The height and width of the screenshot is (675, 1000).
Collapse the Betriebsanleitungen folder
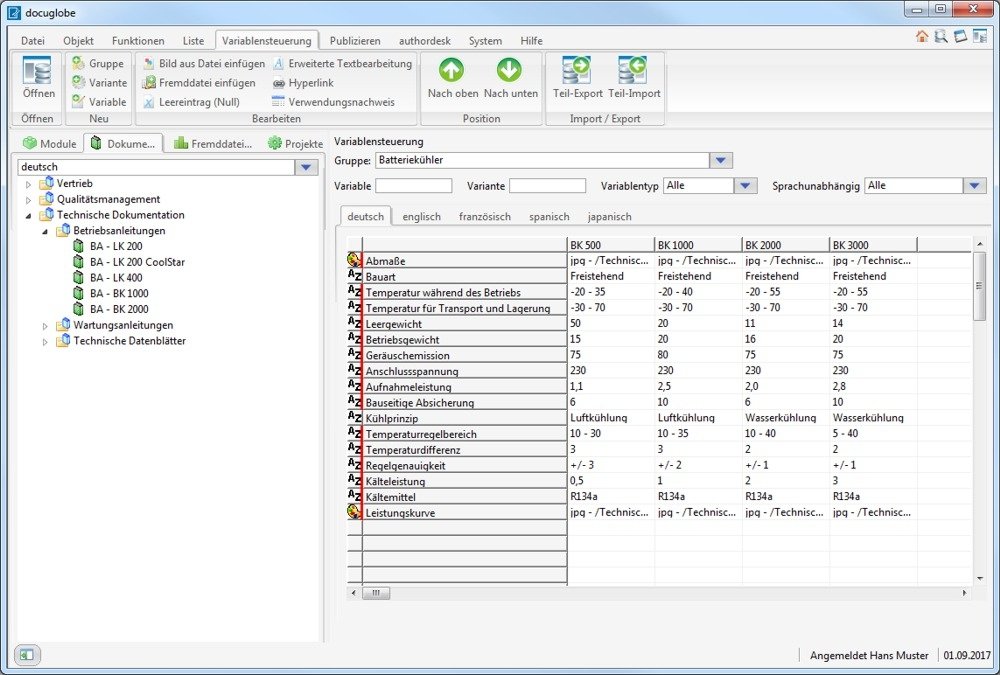point(45,231)
